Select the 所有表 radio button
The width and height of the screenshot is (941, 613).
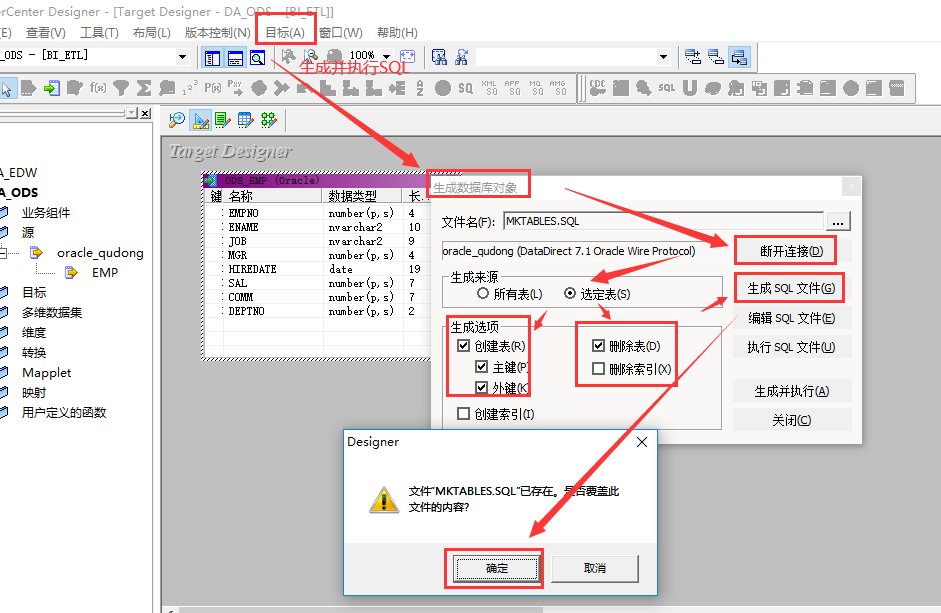click(x=482, y=292)
